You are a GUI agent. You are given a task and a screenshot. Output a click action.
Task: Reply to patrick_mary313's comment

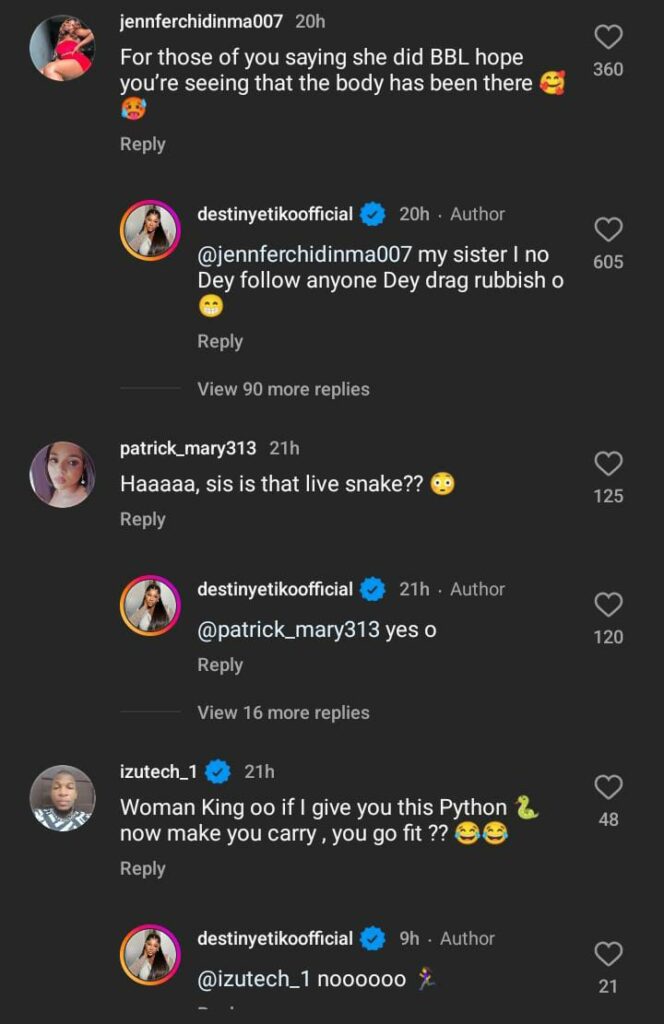tap(142, 519)
